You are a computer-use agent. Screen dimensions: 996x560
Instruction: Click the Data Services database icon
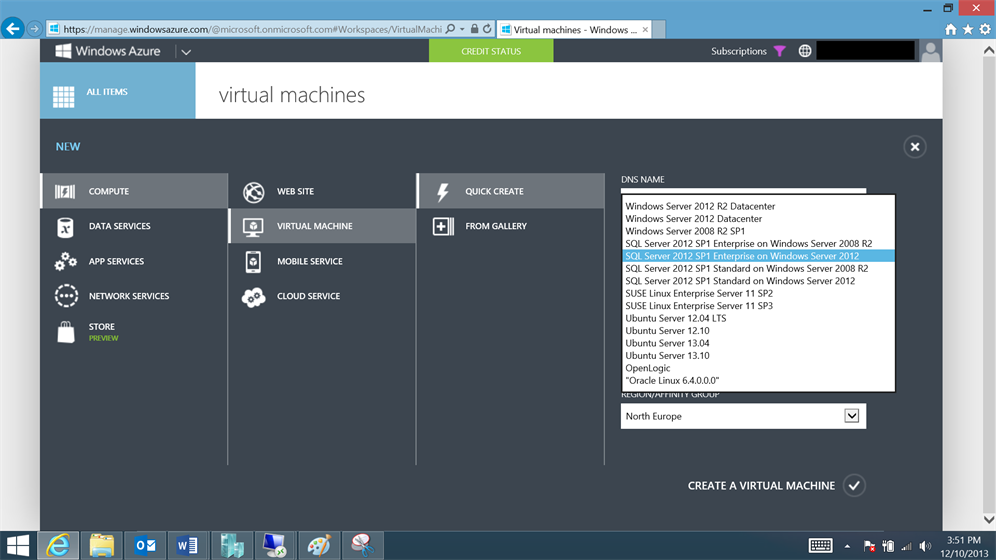(x=65, y=227)
